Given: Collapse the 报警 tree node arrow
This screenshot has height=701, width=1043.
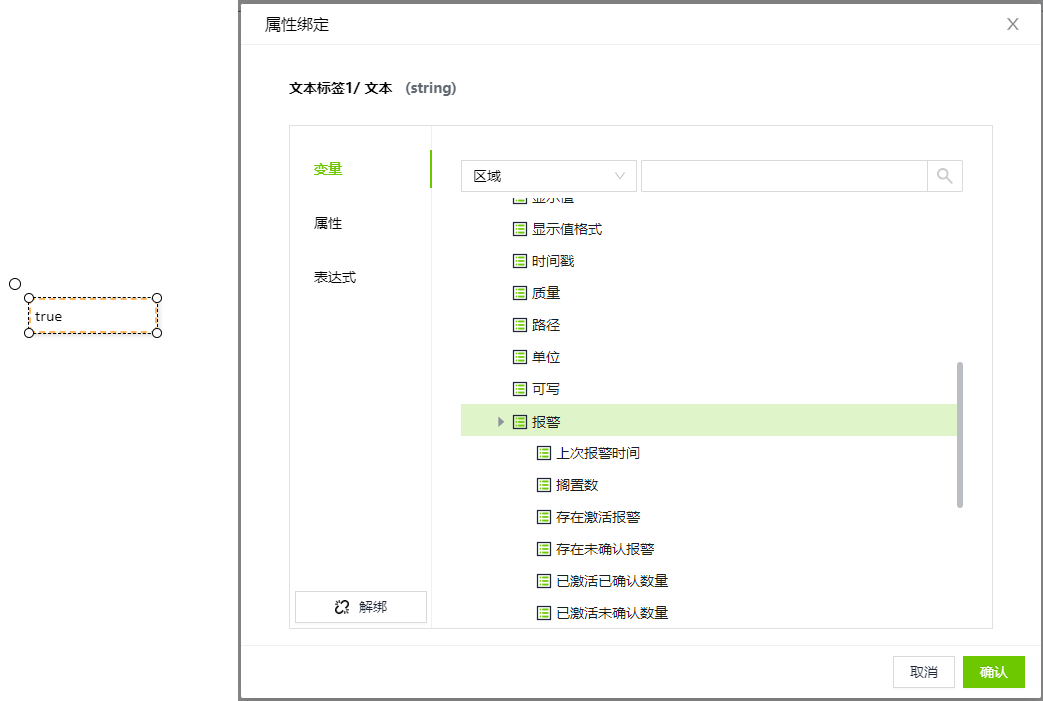Looking at the screenshot, I should [501, 422].
